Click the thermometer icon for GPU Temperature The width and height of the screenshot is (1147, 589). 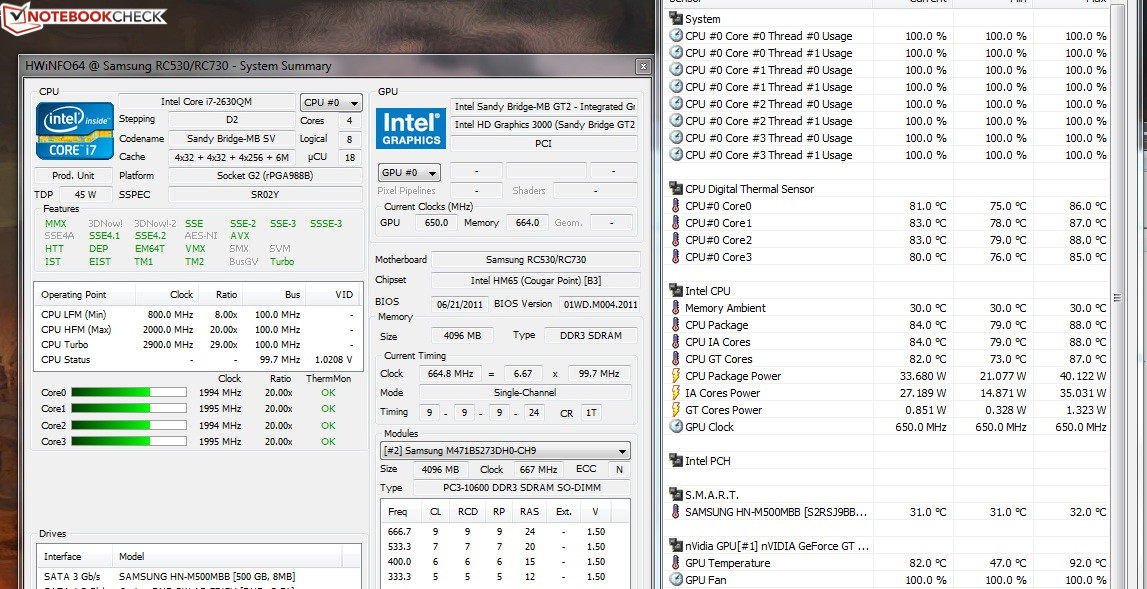pyautogui.click(x=676, y=563)
